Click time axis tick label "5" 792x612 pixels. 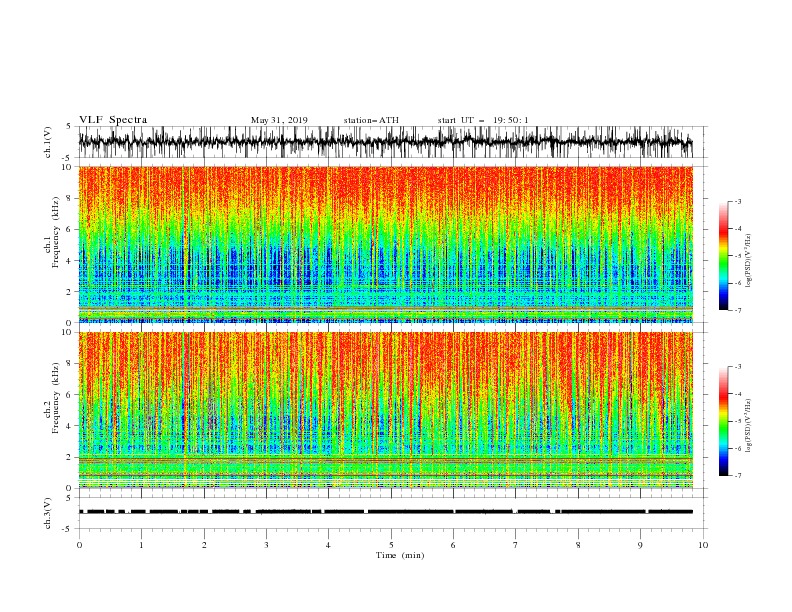point(391,545)
